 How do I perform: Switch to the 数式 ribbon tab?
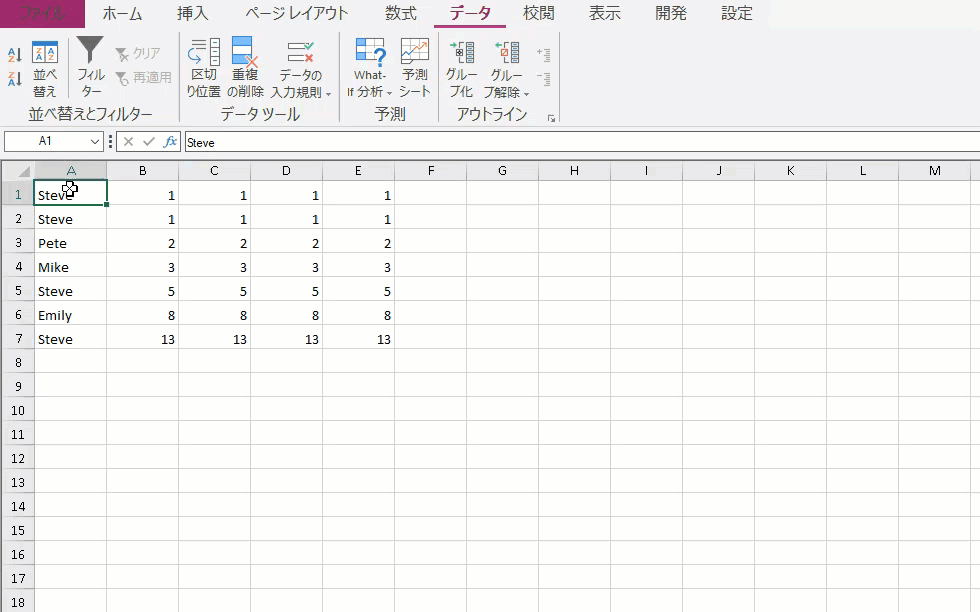(x=400, y=14)
